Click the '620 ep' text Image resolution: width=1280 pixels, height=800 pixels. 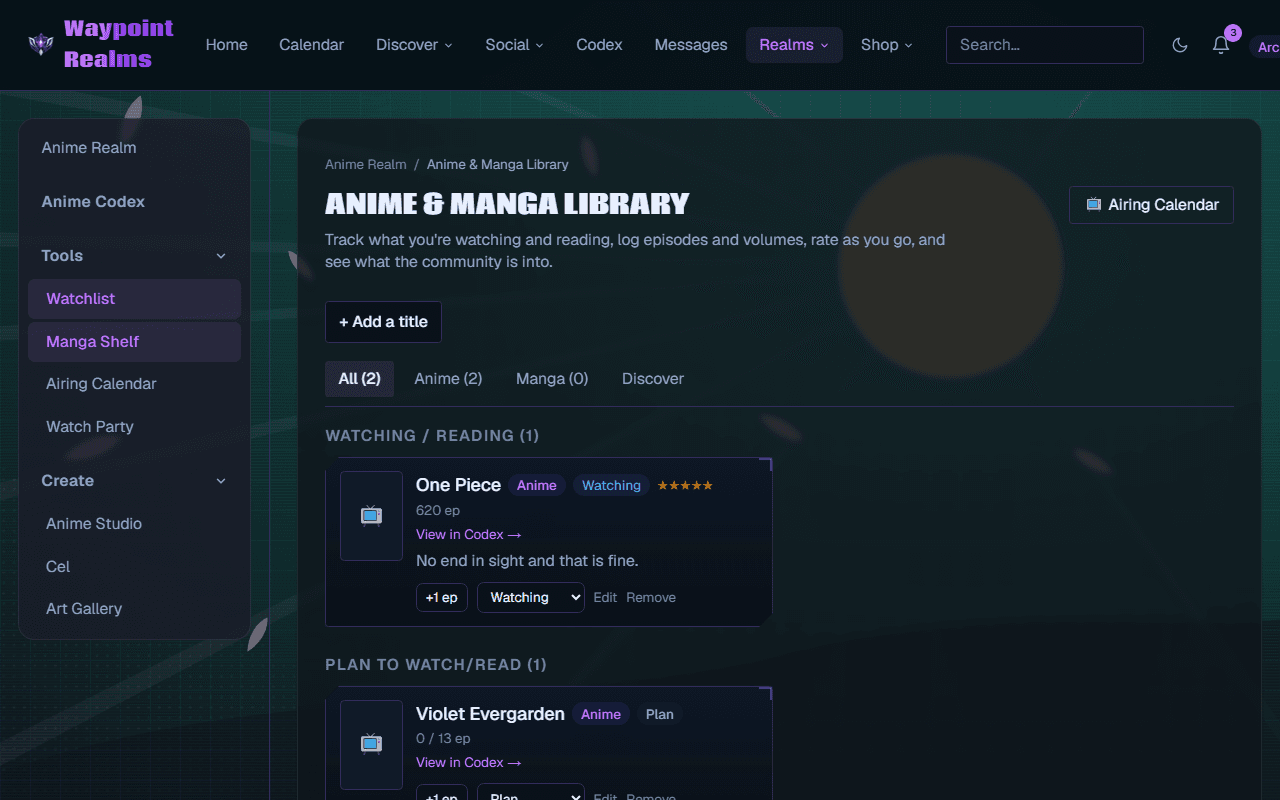click(x=438, y=511)
